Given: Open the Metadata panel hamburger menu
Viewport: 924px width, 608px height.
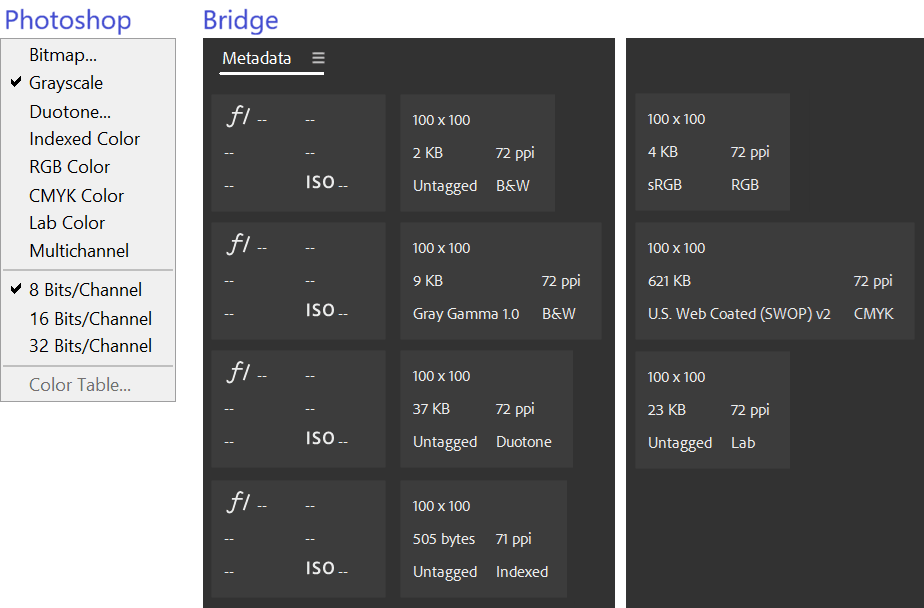Looking at the screenshot, I should (x=318, y=59).
